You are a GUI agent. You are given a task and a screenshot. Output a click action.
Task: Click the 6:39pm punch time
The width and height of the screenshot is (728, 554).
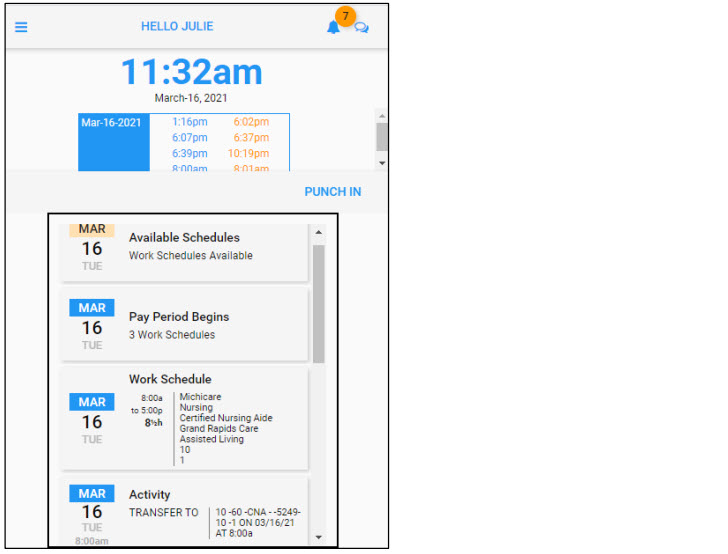[190, 154]
